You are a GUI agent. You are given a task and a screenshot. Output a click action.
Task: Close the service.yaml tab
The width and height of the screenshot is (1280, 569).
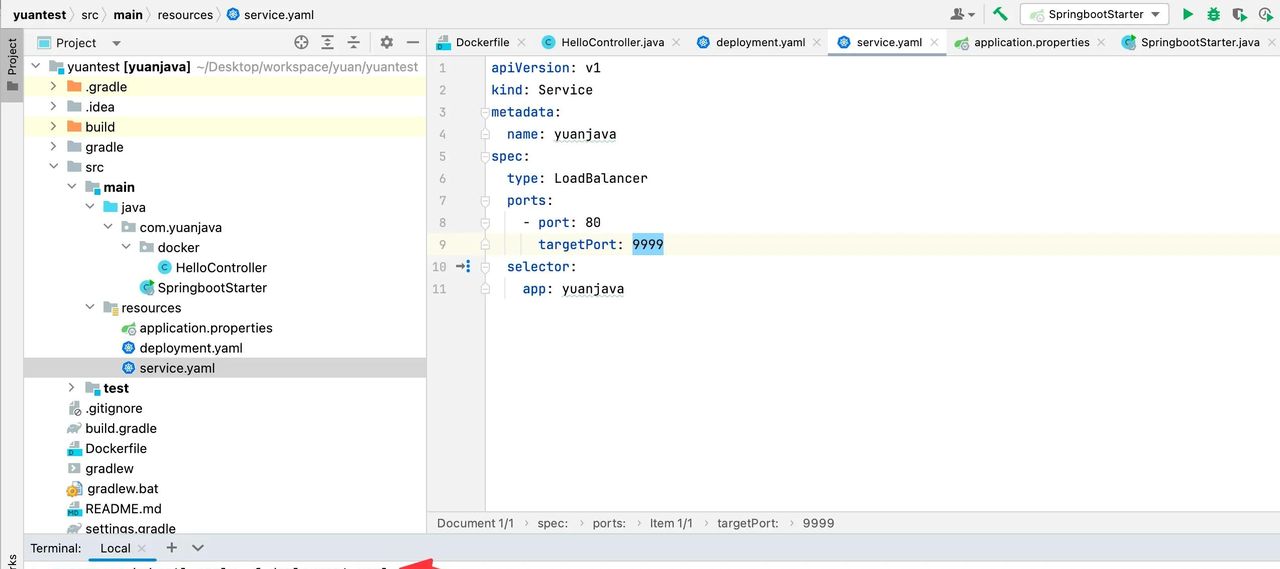[935, 43]
